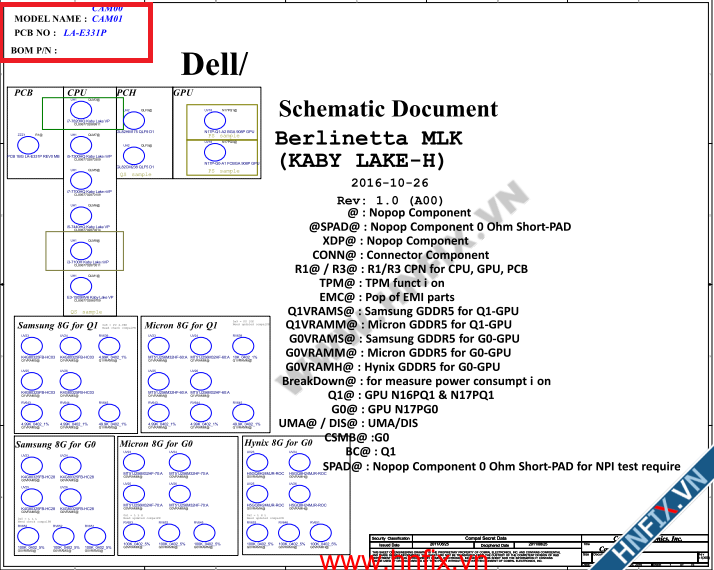Image resolution: width=714 pixels, height=570 pixels.
Task: Select the '@SPAD@' 0 Ohm Short-PAD legend line
Action: pyautogui.click(x=440, y=227)
